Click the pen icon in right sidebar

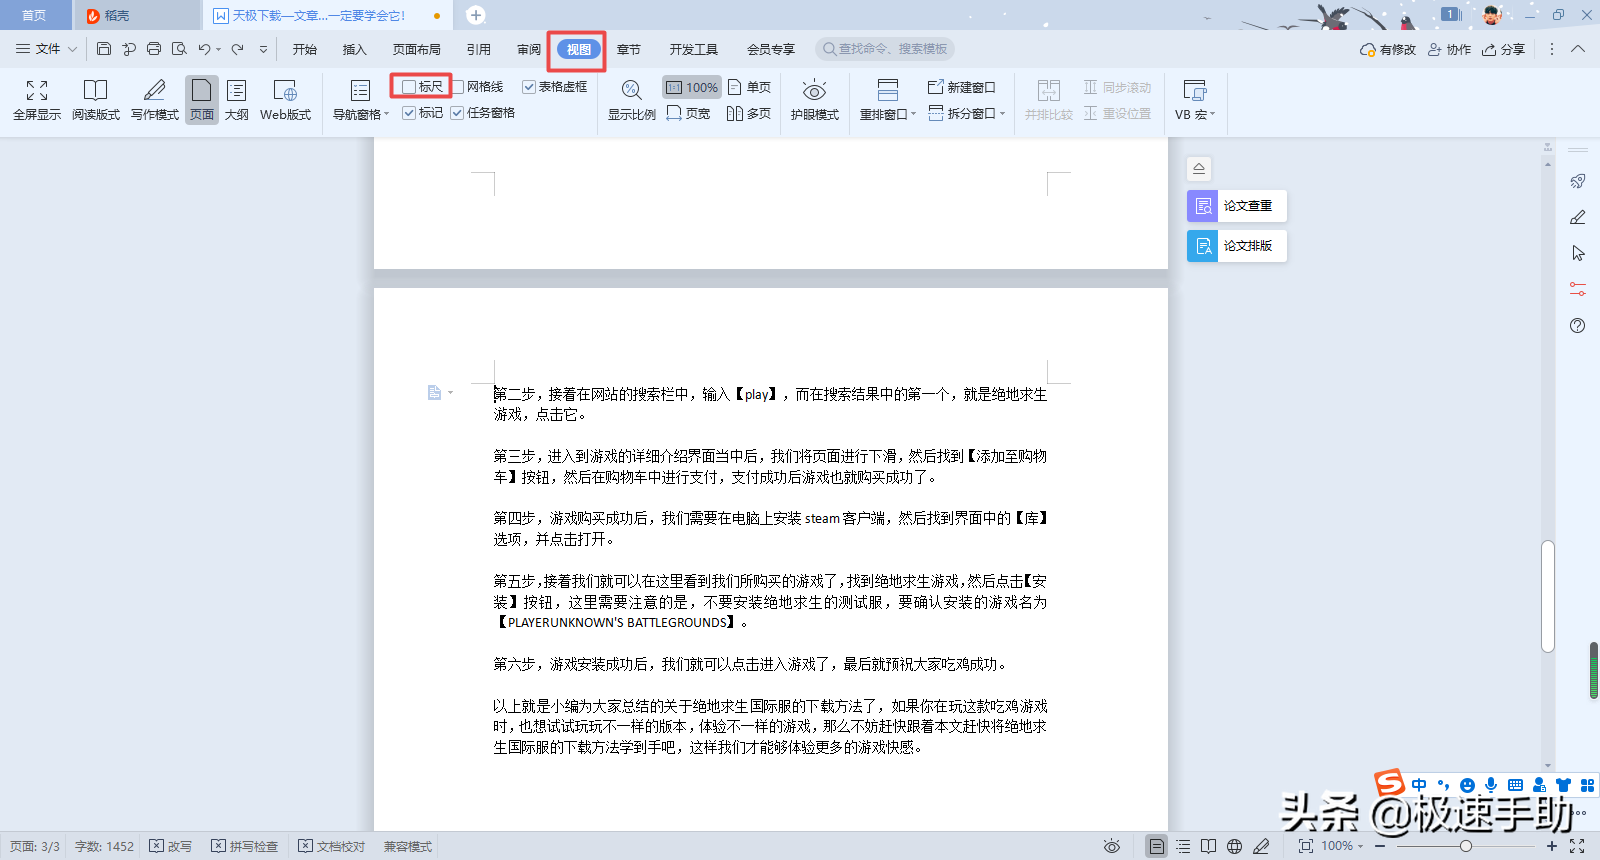point(1578,217)
